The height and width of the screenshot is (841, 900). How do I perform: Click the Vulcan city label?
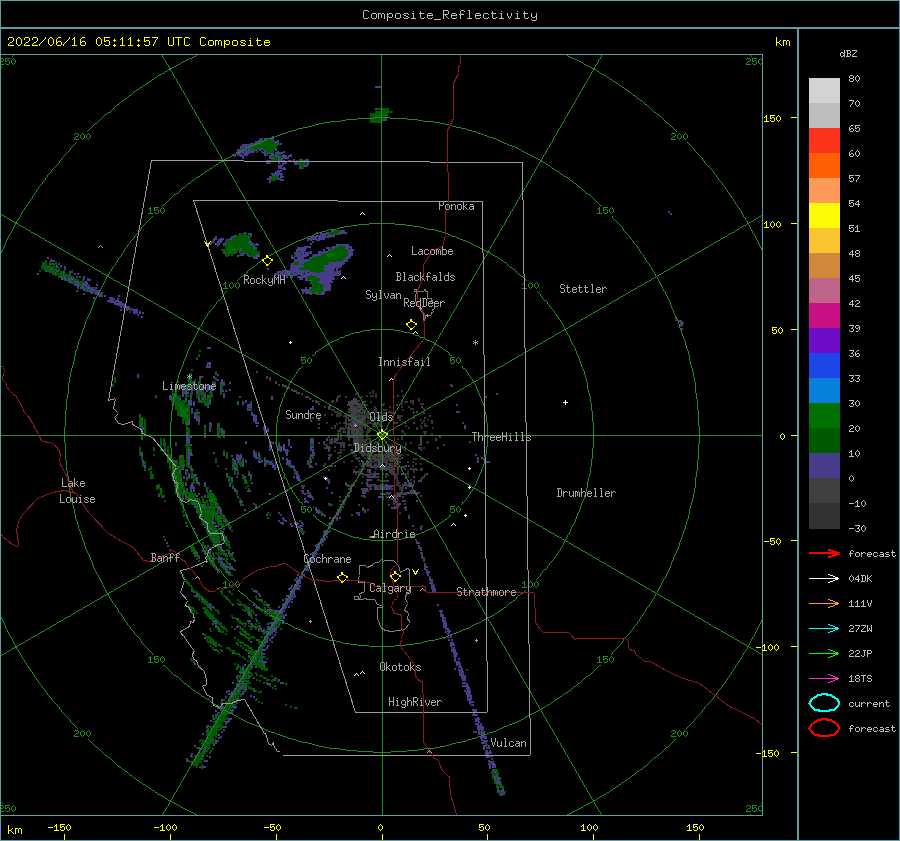[508, 743]
